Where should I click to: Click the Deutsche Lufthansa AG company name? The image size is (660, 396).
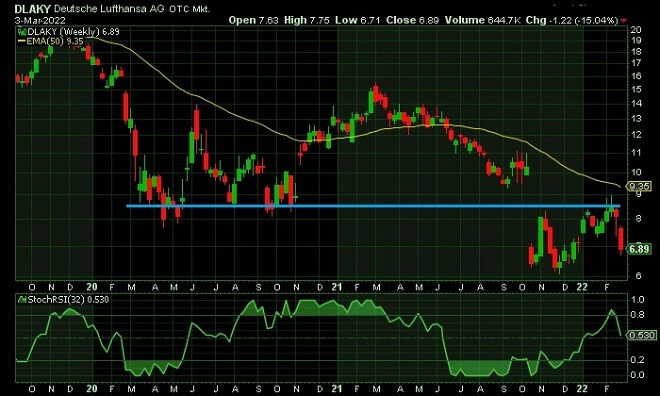(110, 9)
